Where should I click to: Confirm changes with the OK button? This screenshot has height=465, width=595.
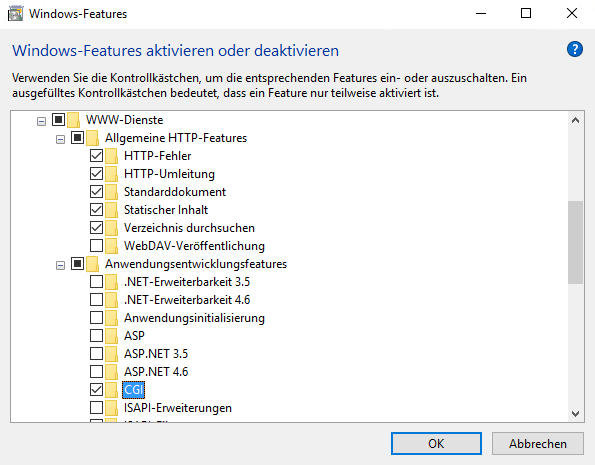(x=436, y=443)
